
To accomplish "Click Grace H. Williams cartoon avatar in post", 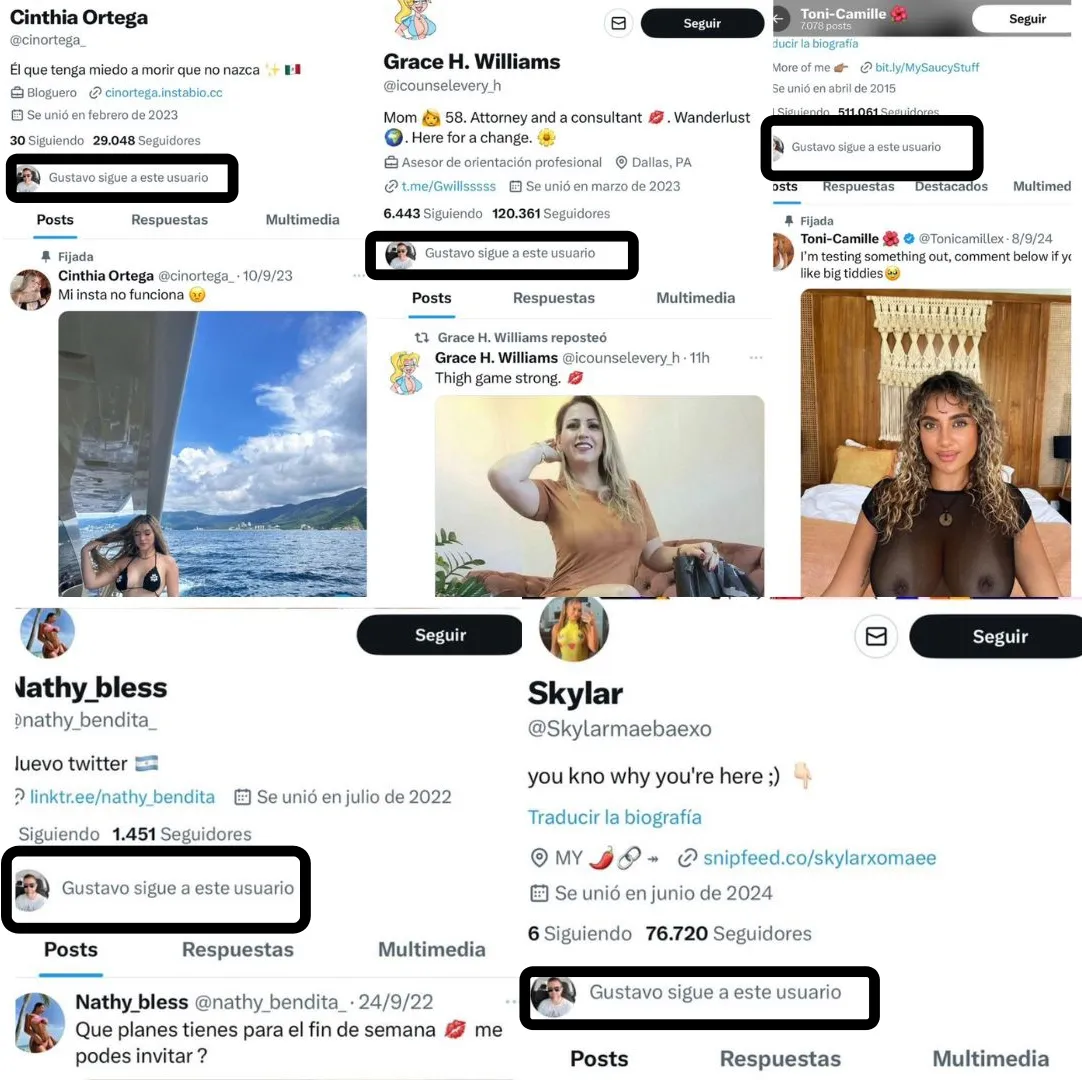I will (x=406, y=372).
